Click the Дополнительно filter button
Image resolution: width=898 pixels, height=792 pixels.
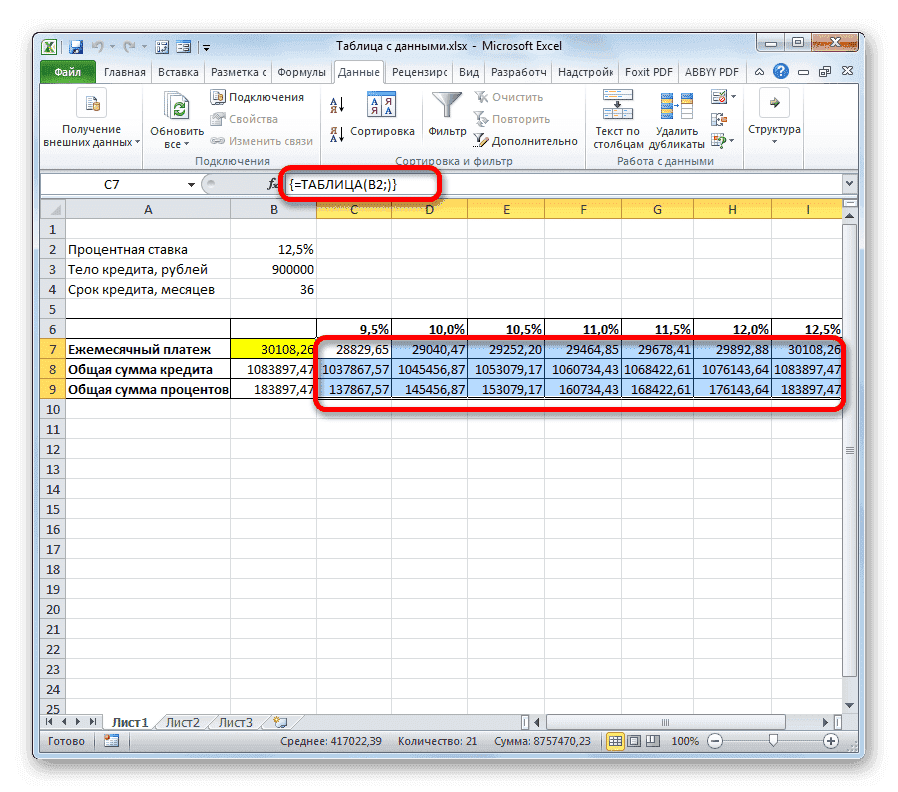pyautogui.click(x=523, y=141)
